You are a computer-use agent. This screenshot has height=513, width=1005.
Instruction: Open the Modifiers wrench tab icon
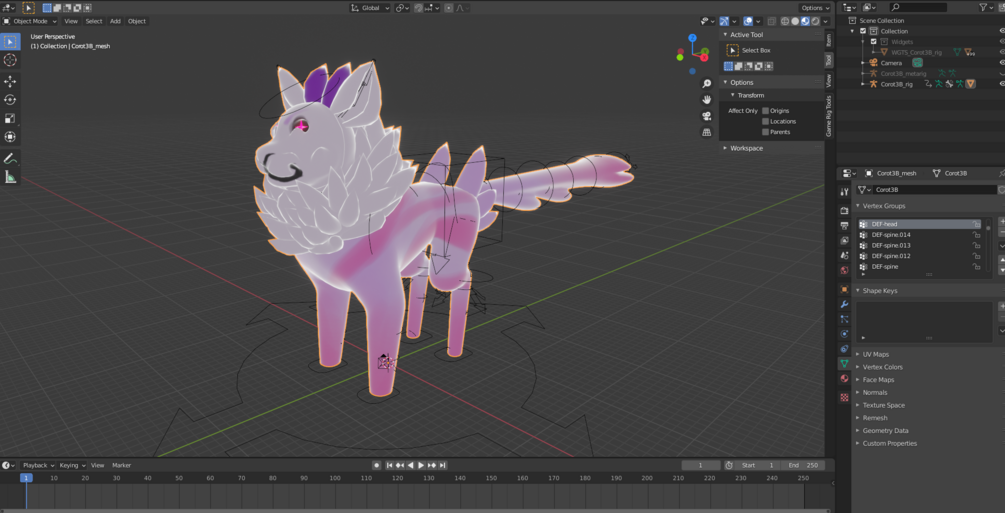(844, 304)
